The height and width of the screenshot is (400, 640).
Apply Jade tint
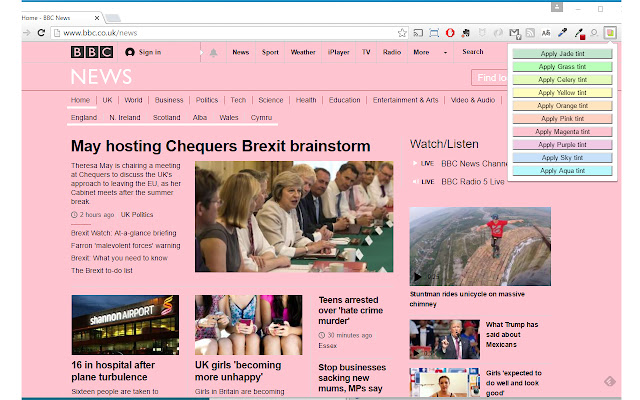(562, 53)
